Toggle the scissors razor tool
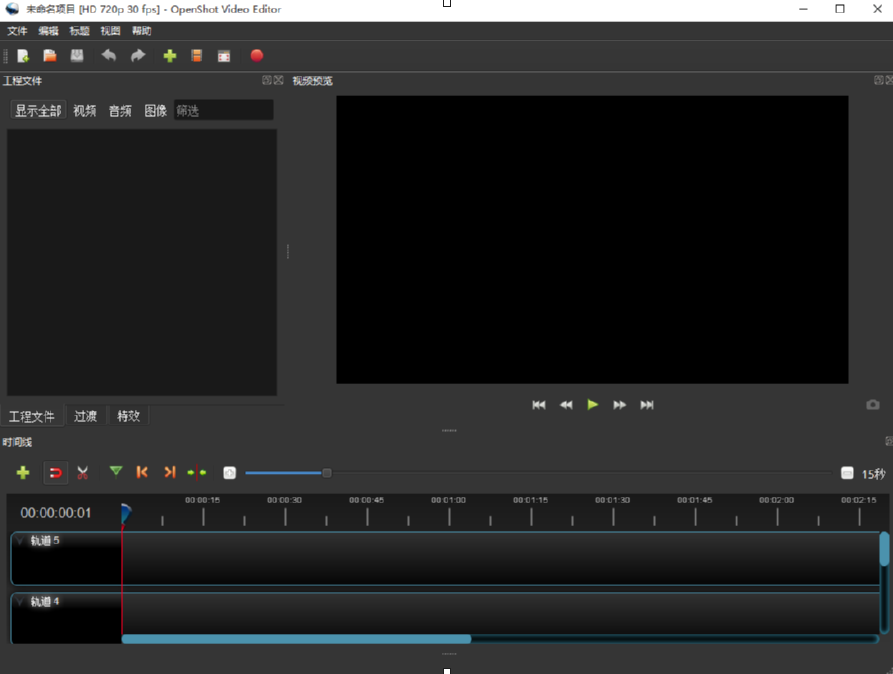893x674 pixels. pyautogui.click(x=83, y=472)
